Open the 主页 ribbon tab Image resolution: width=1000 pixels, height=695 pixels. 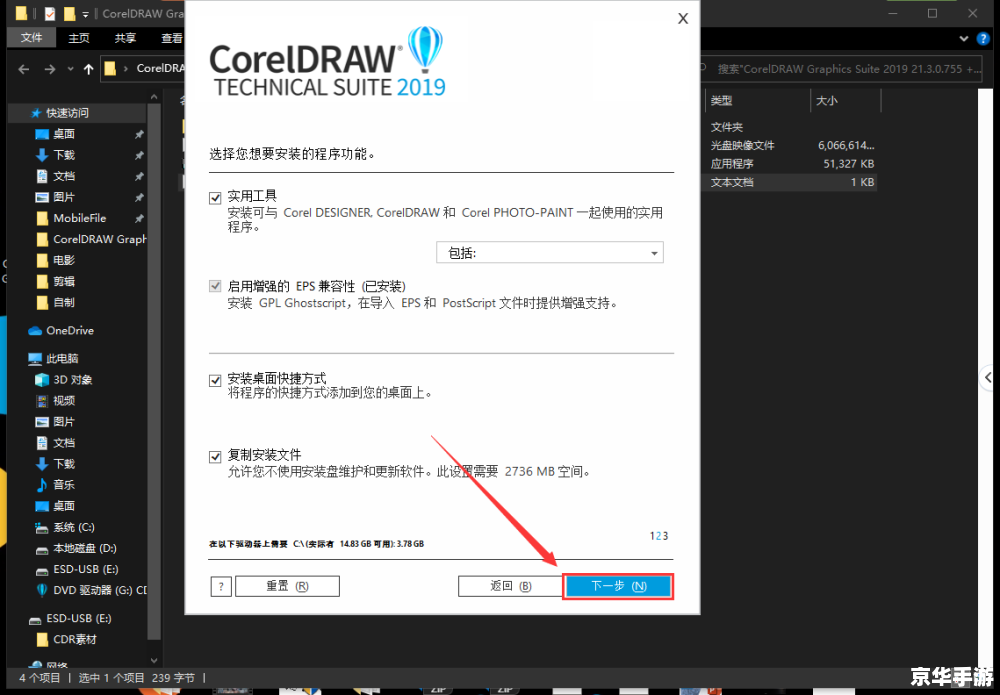click(79, 38)
